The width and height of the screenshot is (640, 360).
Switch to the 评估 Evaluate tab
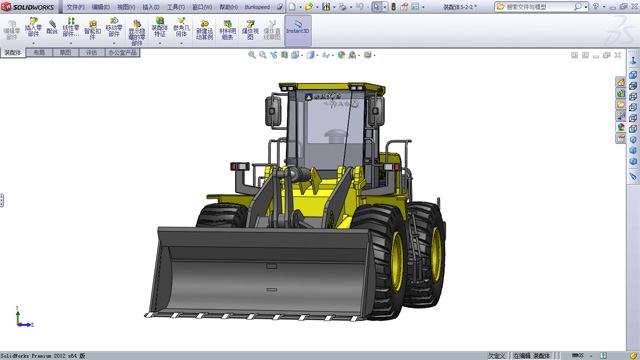(x=91, y=52)
